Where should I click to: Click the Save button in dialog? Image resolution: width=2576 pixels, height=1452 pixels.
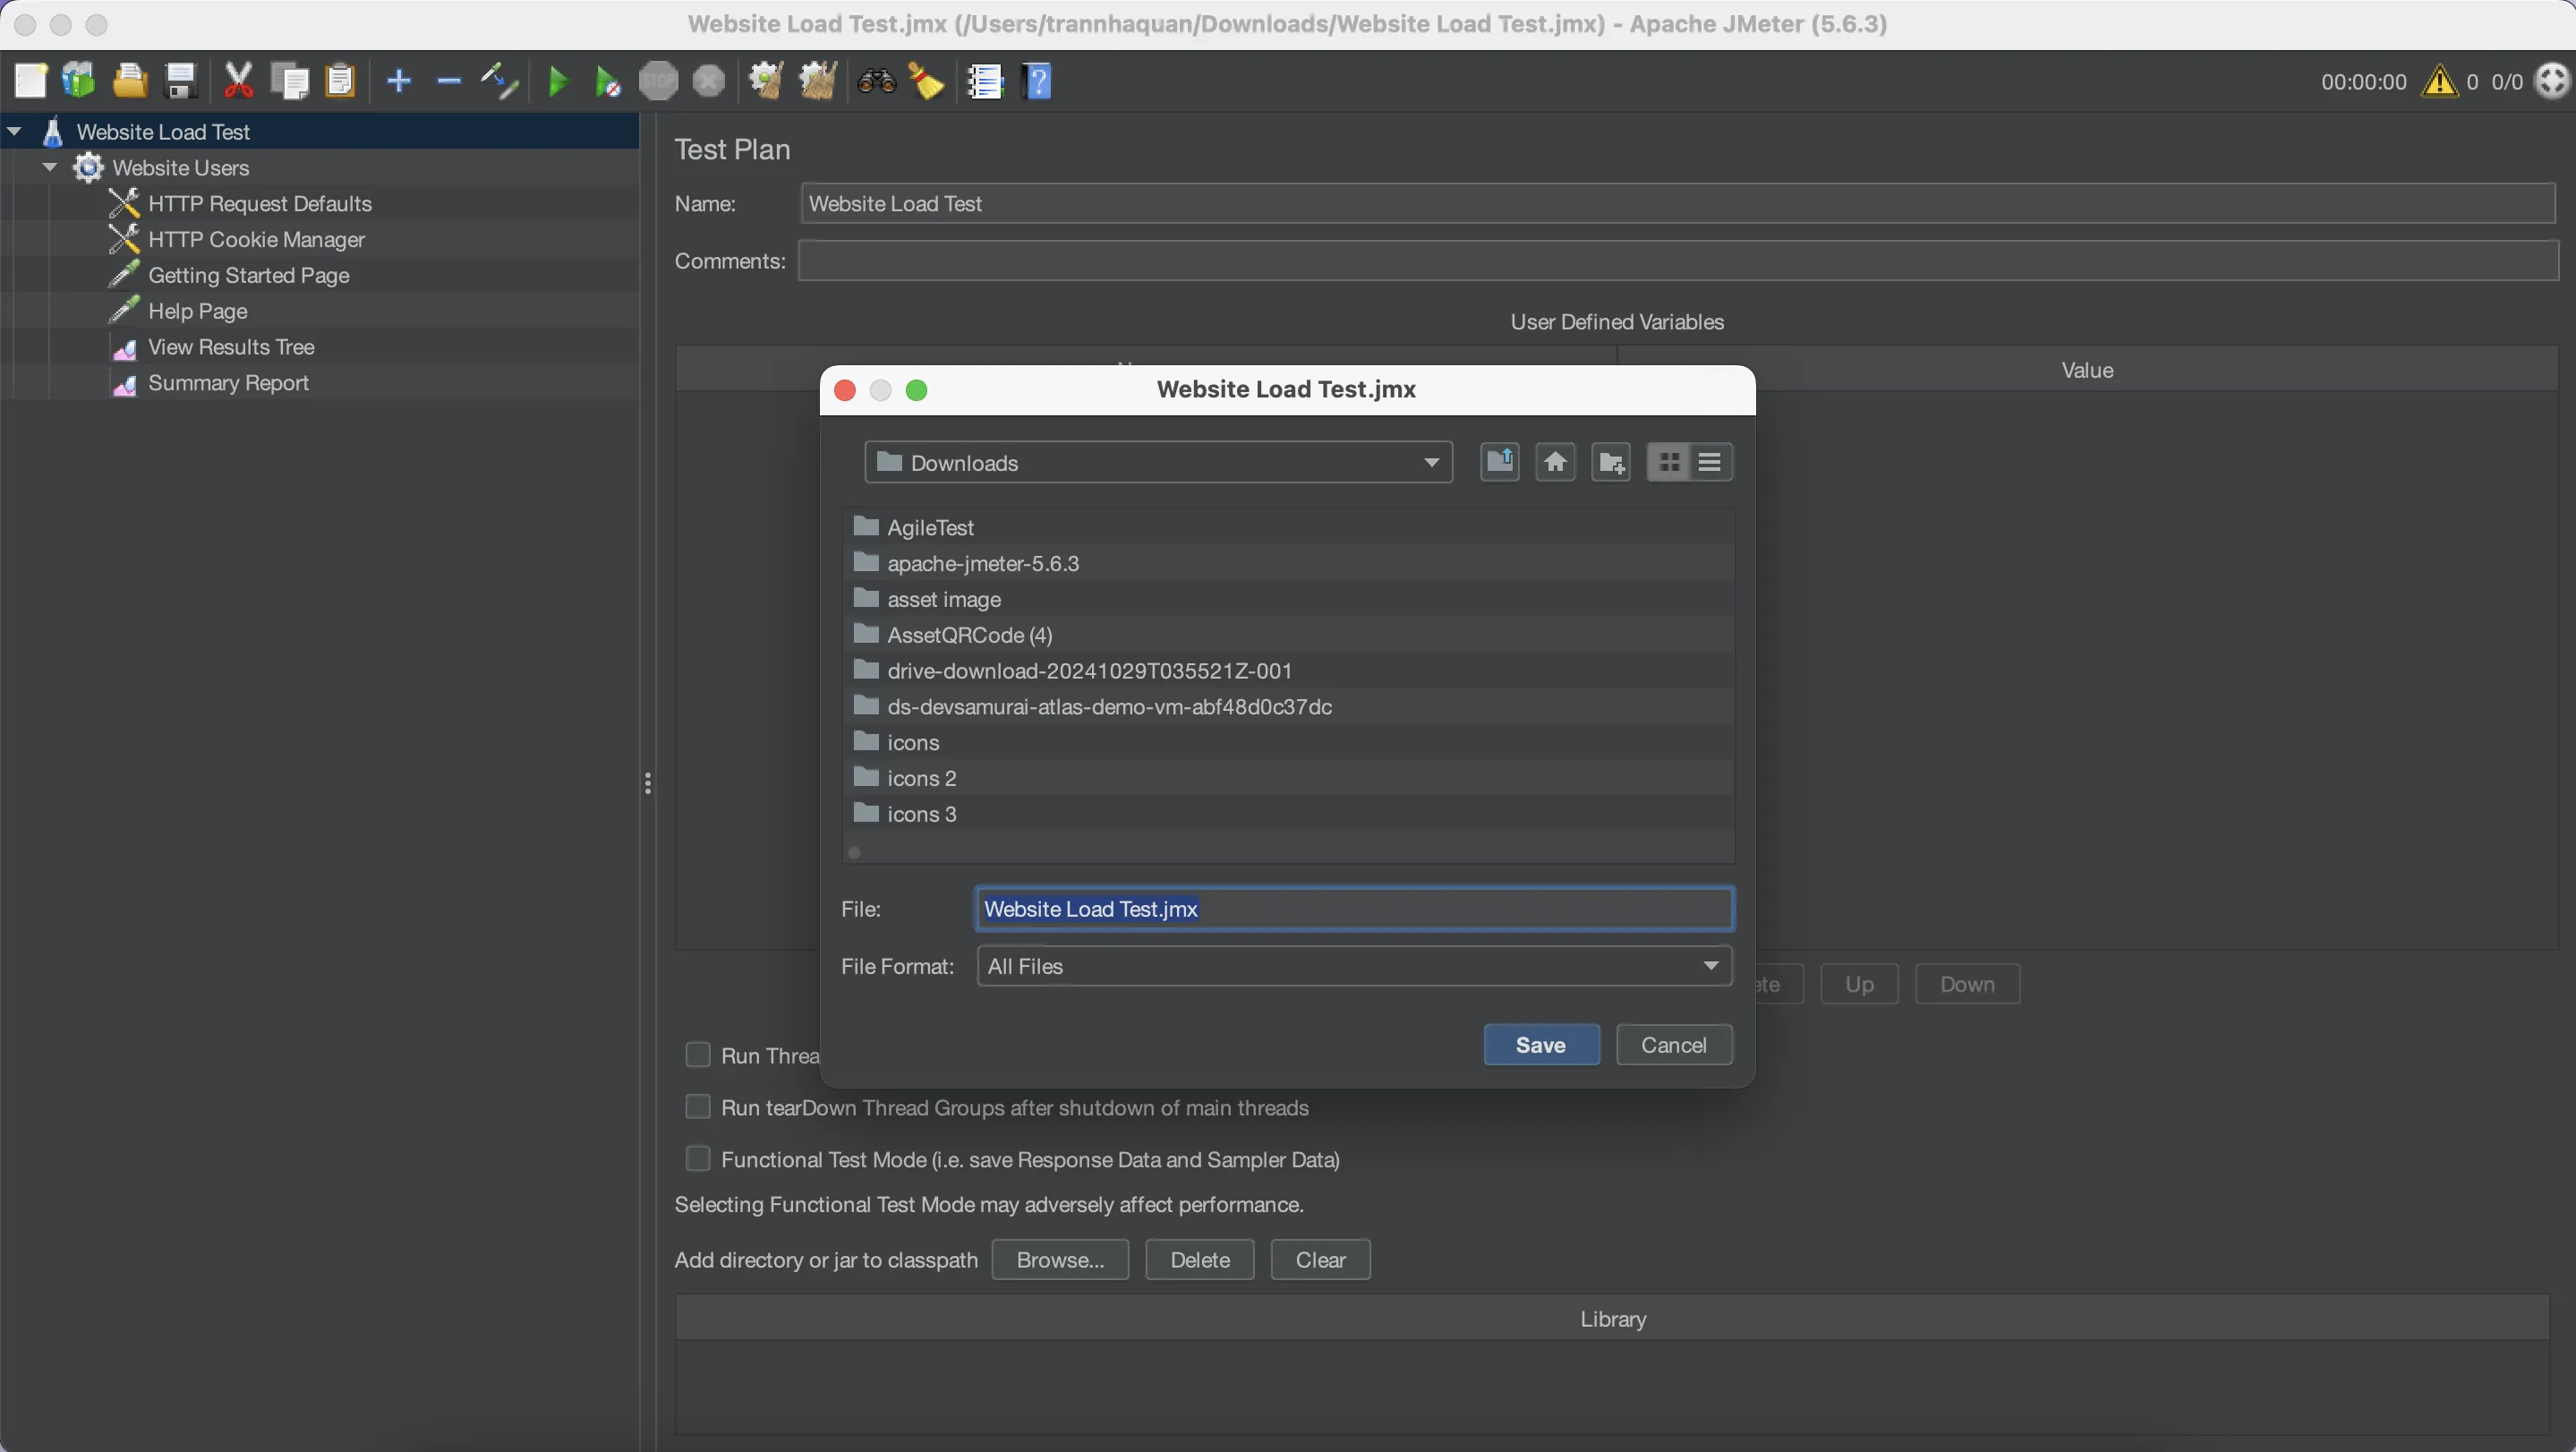coord(1540,1044)
